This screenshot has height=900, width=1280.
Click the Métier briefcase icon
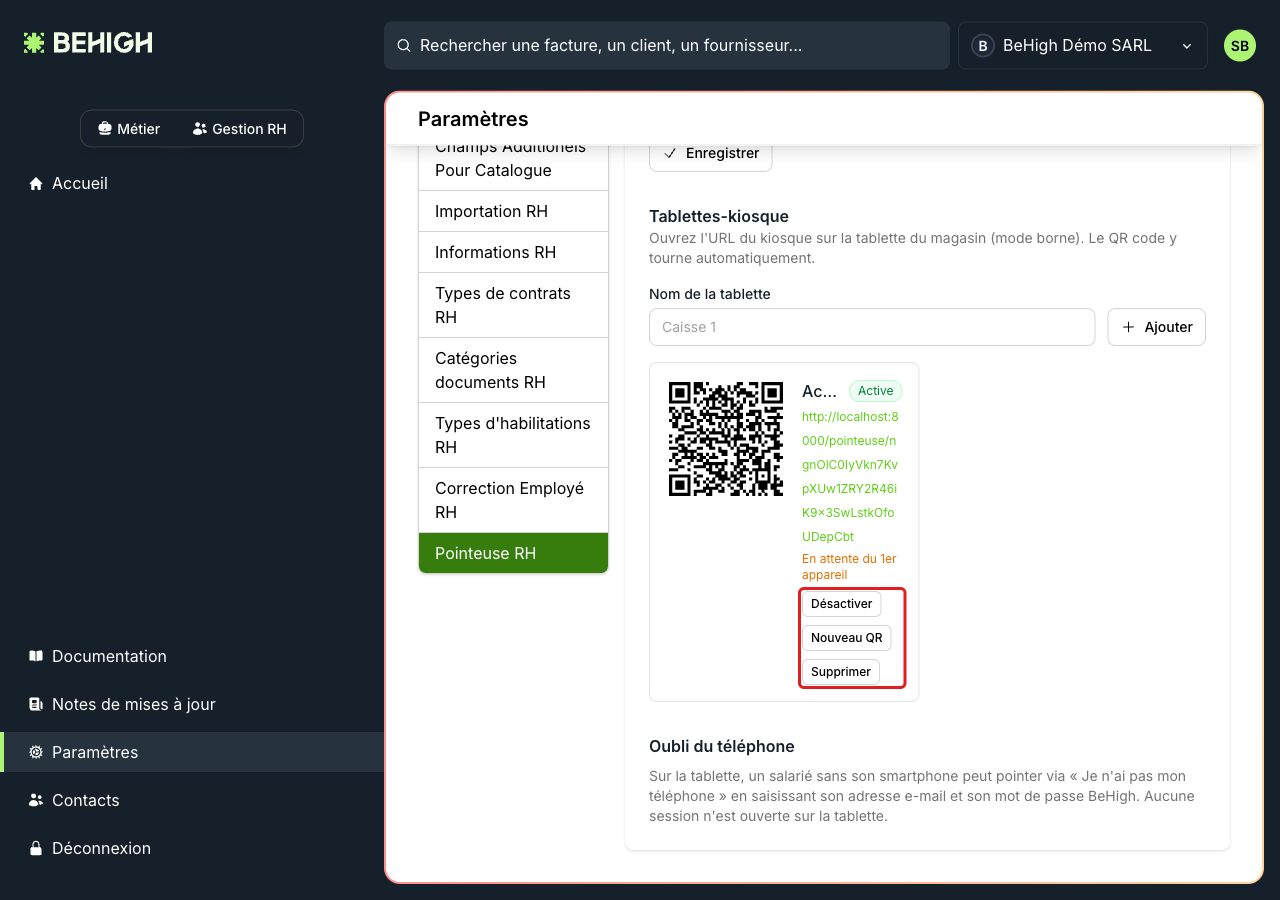pyautogui.click(x=104, y=129)
